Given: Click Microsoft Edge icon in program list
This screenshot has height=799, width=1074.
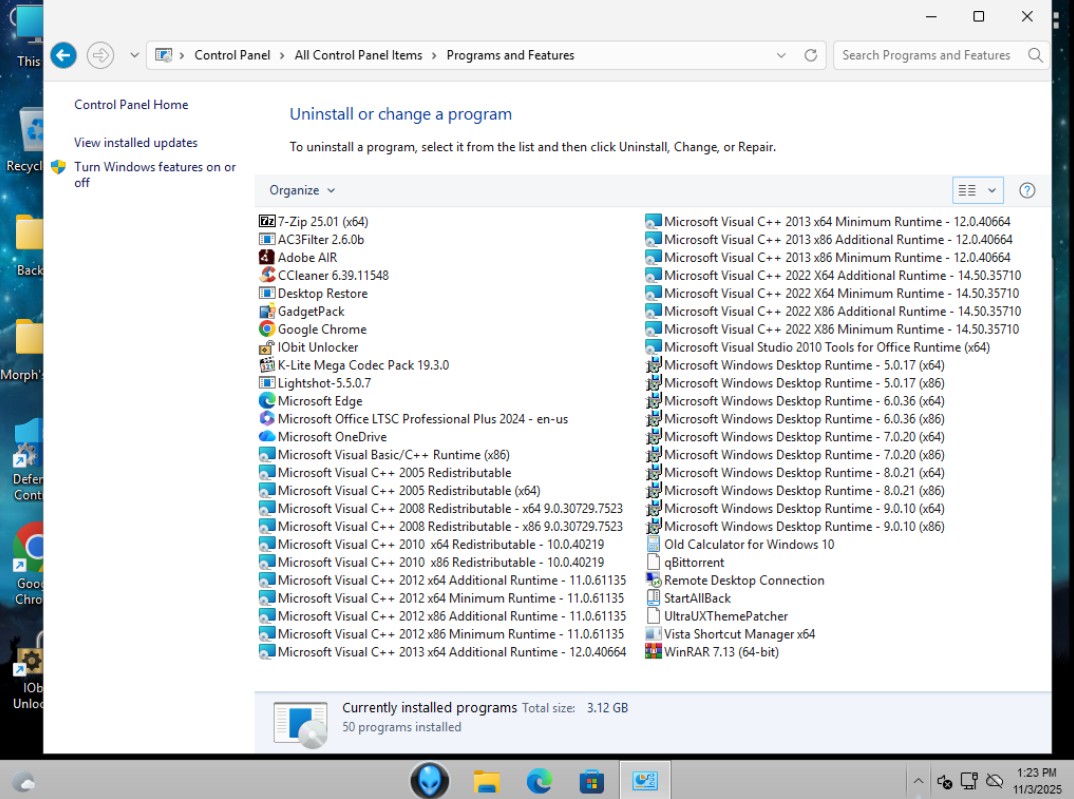Looking at the screenshot, I should click(266, 401).
